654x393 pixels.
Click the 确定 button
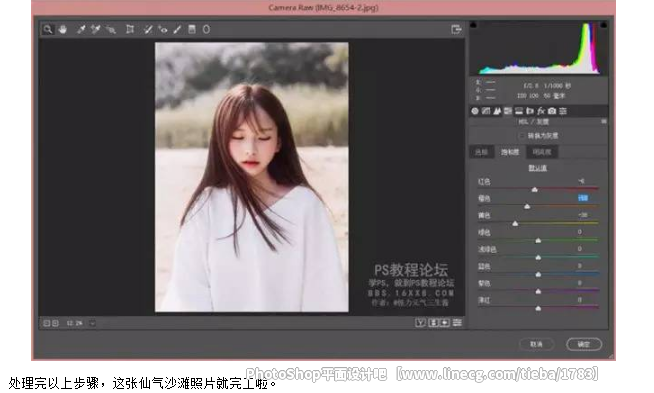pyautogui.click(x=584, y=344)
